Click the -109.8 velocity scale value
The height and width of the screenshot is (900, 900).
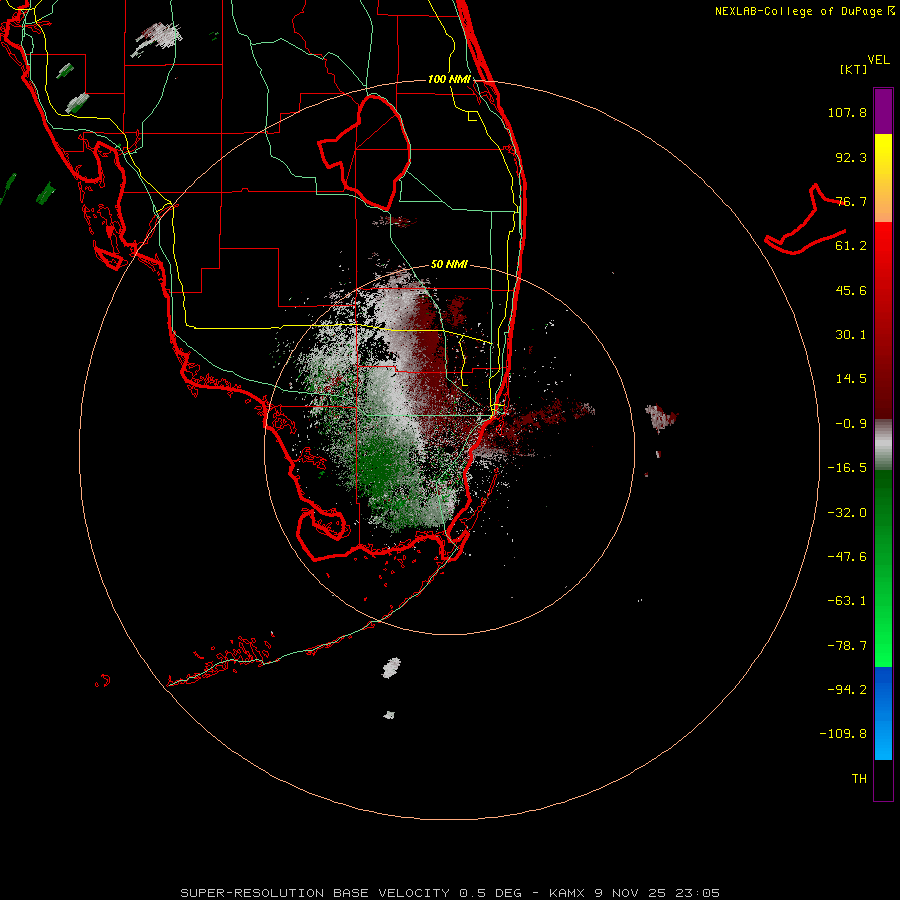coord(843,734)
